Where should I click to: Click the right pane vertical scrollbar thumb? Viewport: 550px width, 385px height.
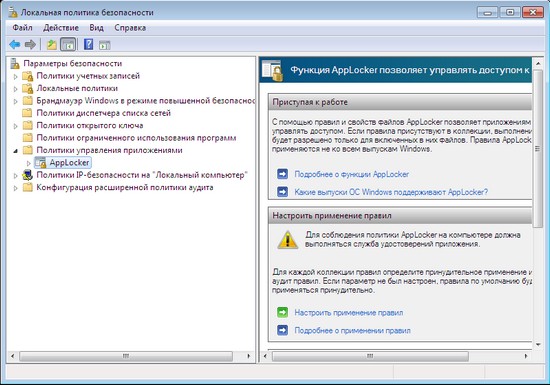tap(538, 149)
